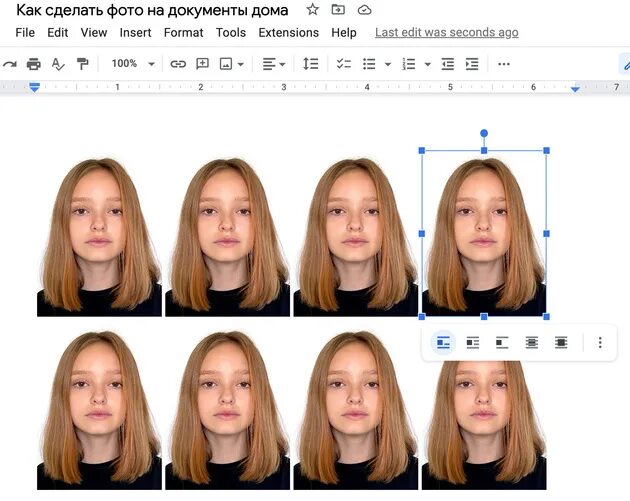The image size is (630, 501).
Task: Open the View menu
Action: pos(94,33)
